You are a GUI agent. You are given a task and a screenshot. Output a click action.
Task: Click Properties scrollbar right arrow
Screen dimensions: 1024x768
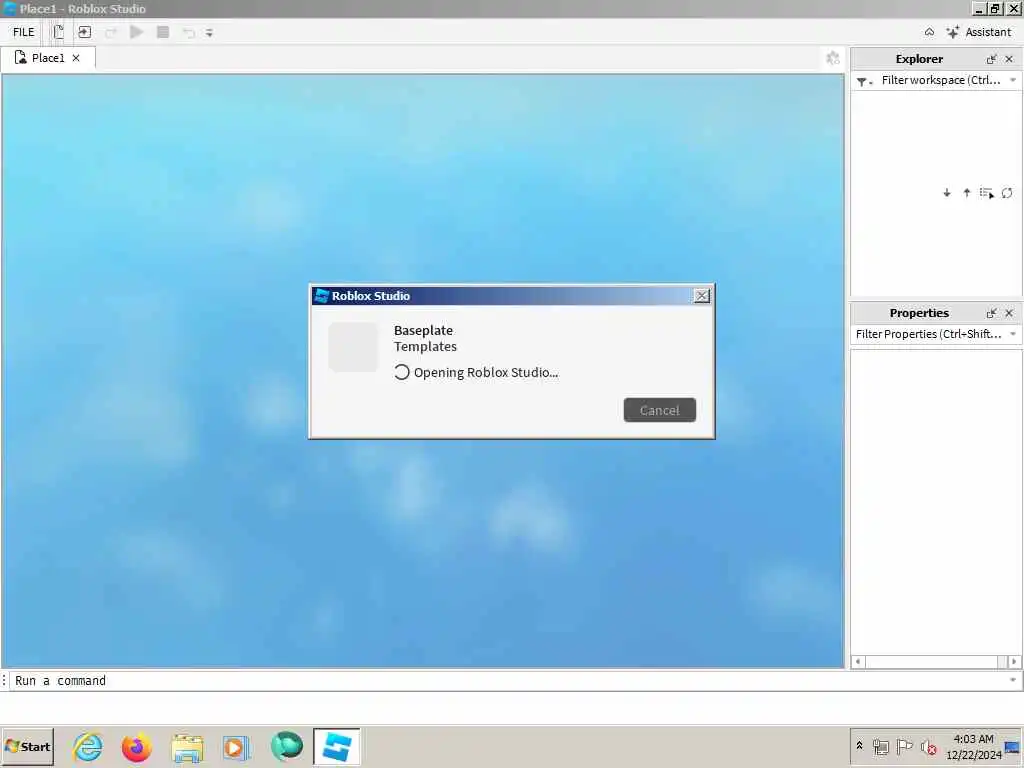pyautogui.click(x=1014, y=662)
